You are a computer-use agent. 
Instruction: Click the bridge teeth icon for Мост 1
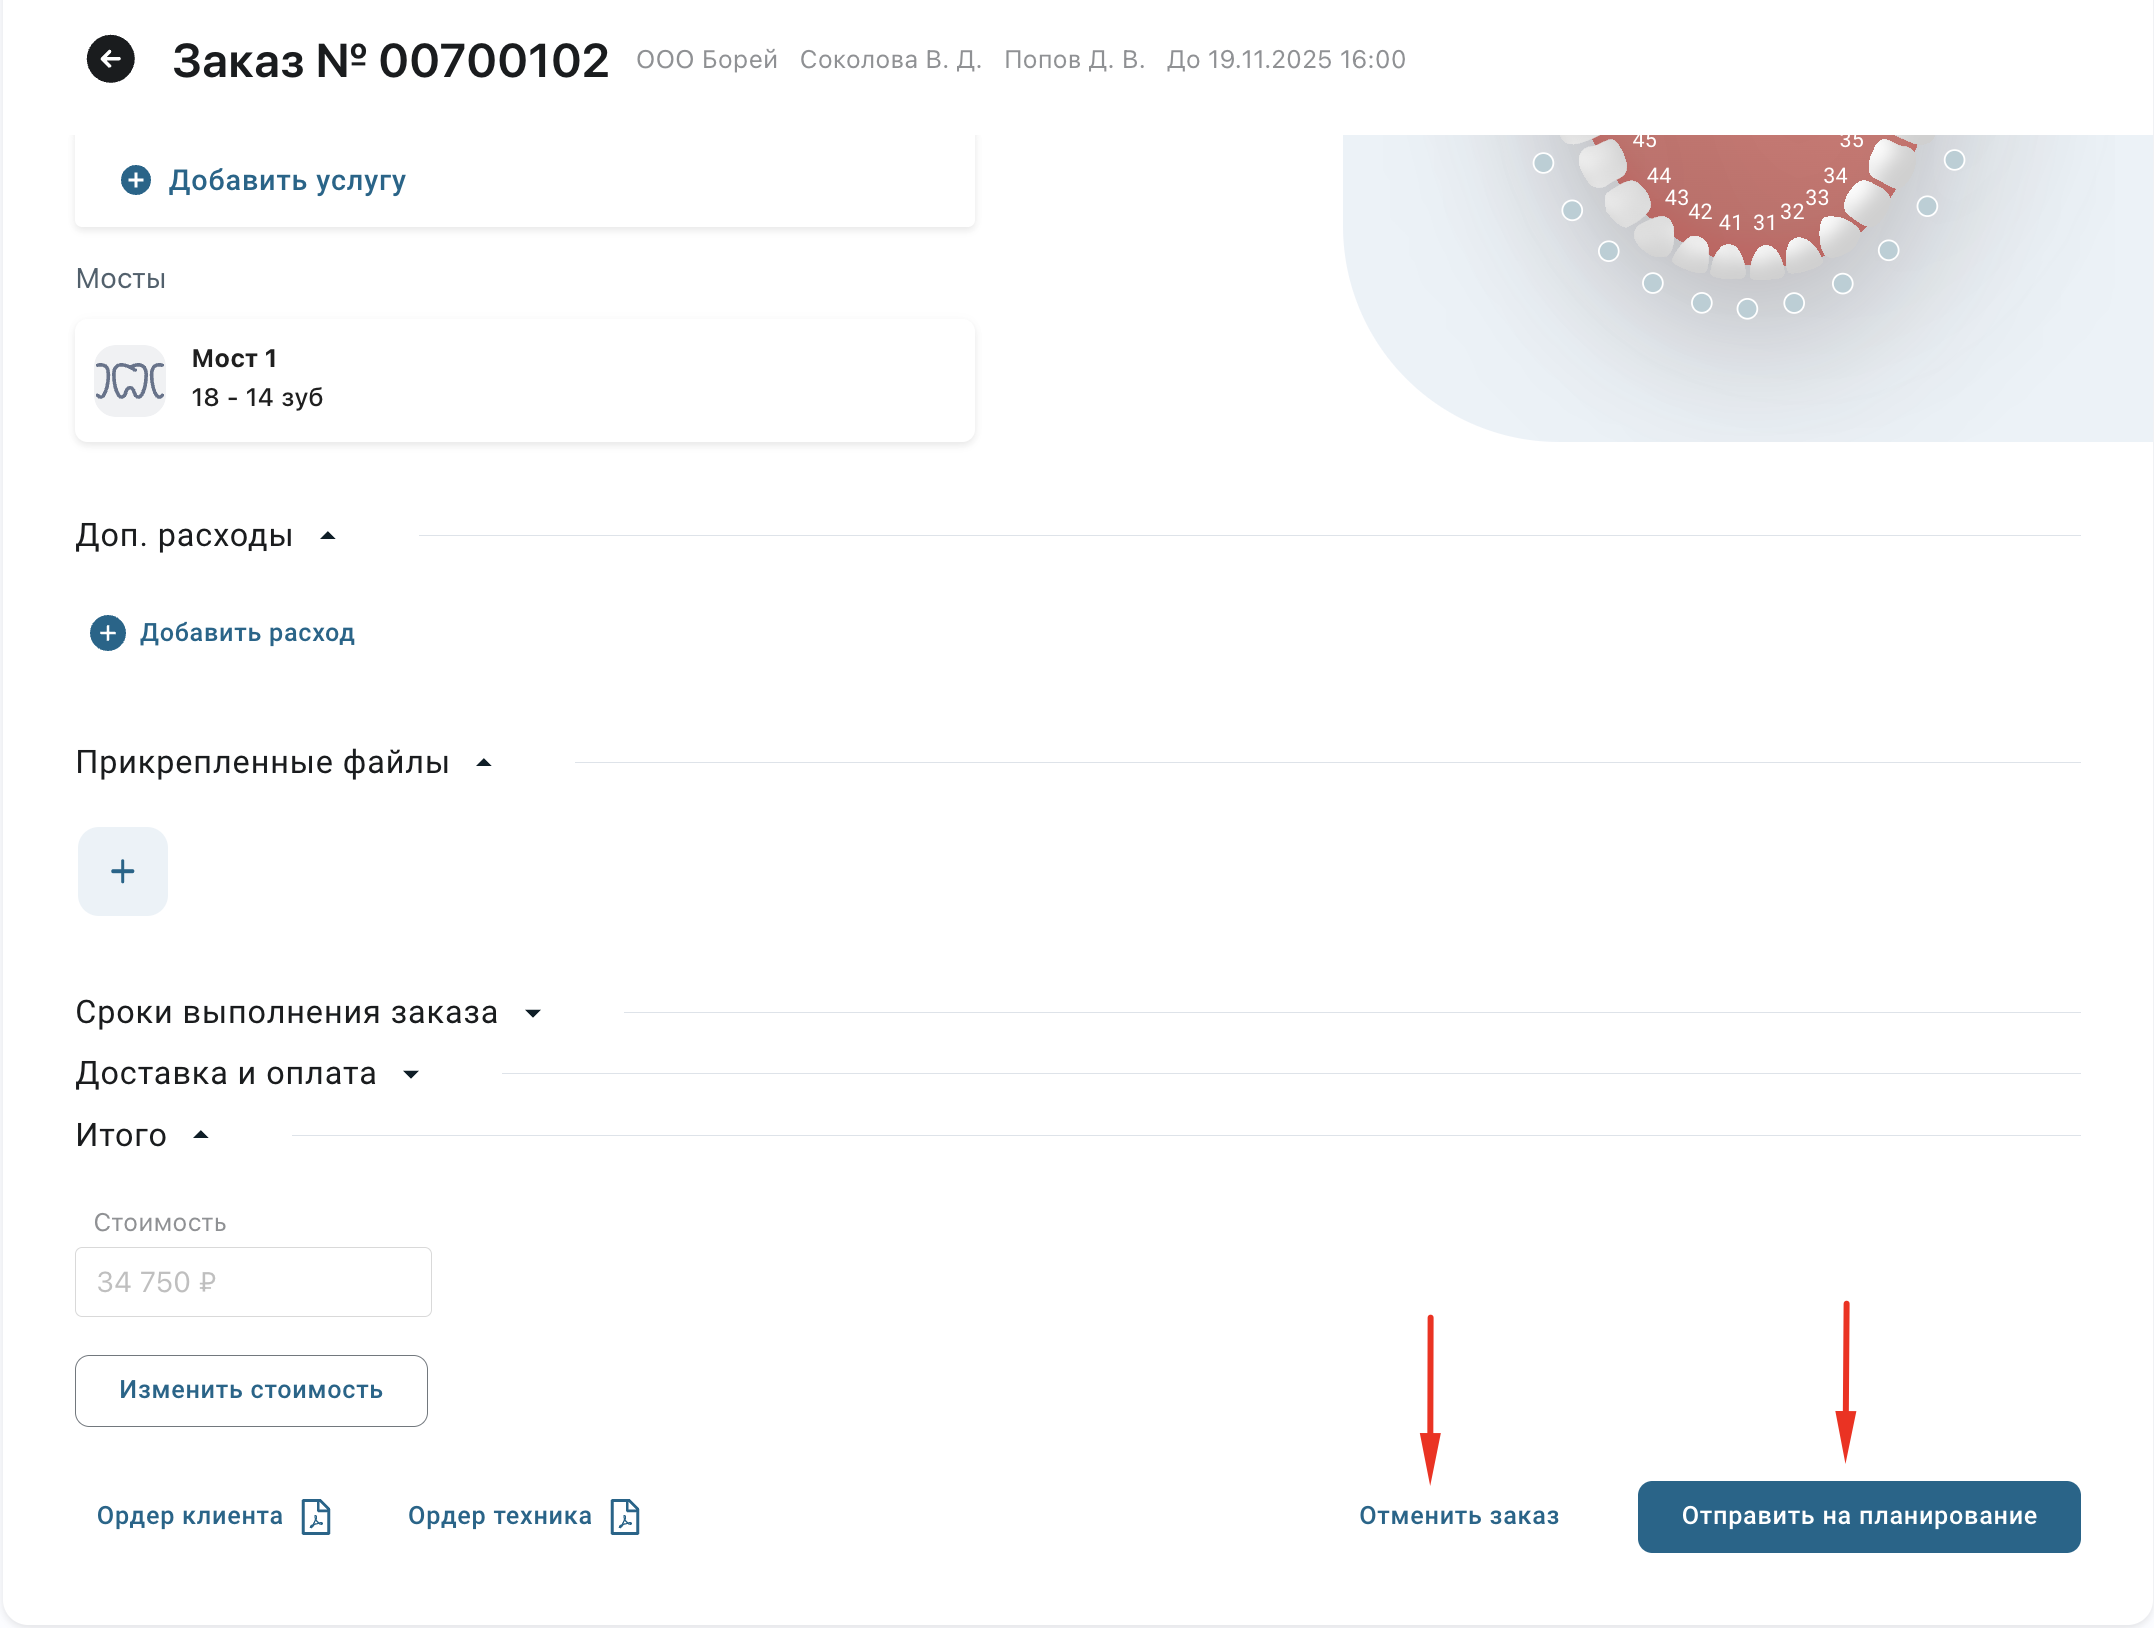tap(130, 380)
